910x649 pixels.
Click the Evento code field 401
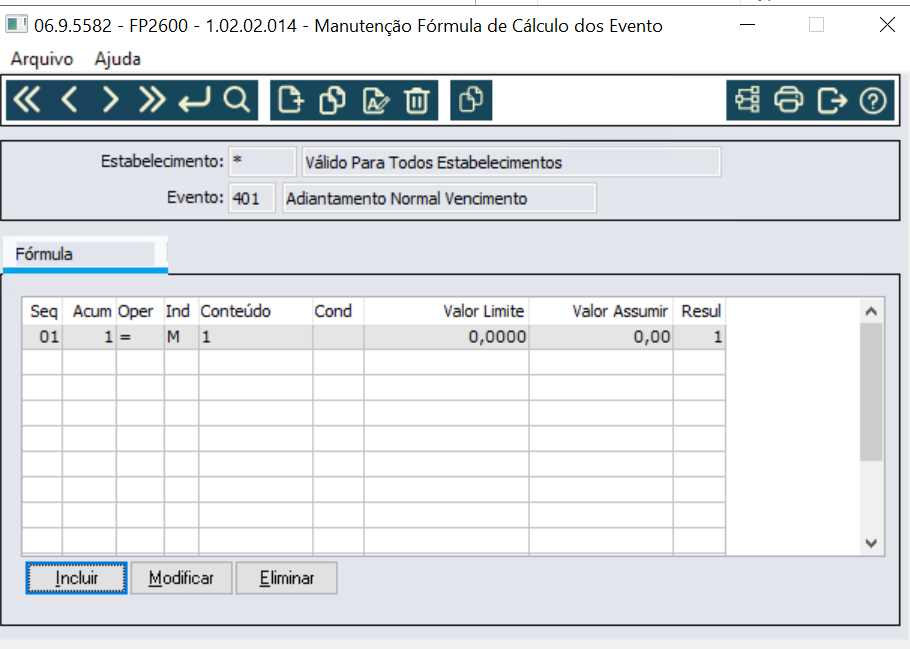[252, 199]
